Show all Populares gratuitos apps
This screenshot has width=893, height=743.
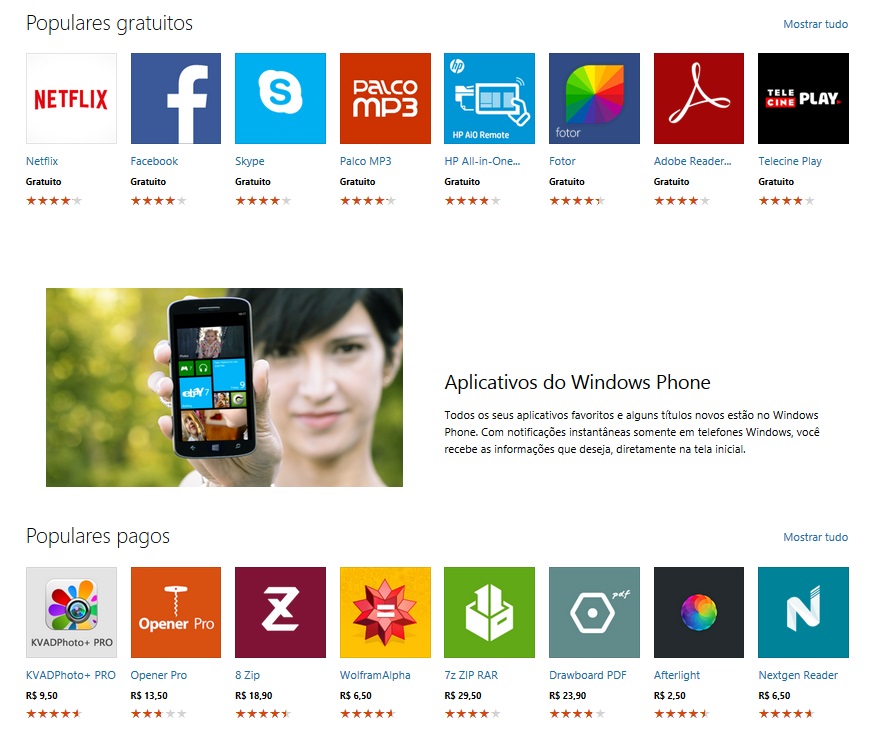pyautogui.click(x=816, y=24)
